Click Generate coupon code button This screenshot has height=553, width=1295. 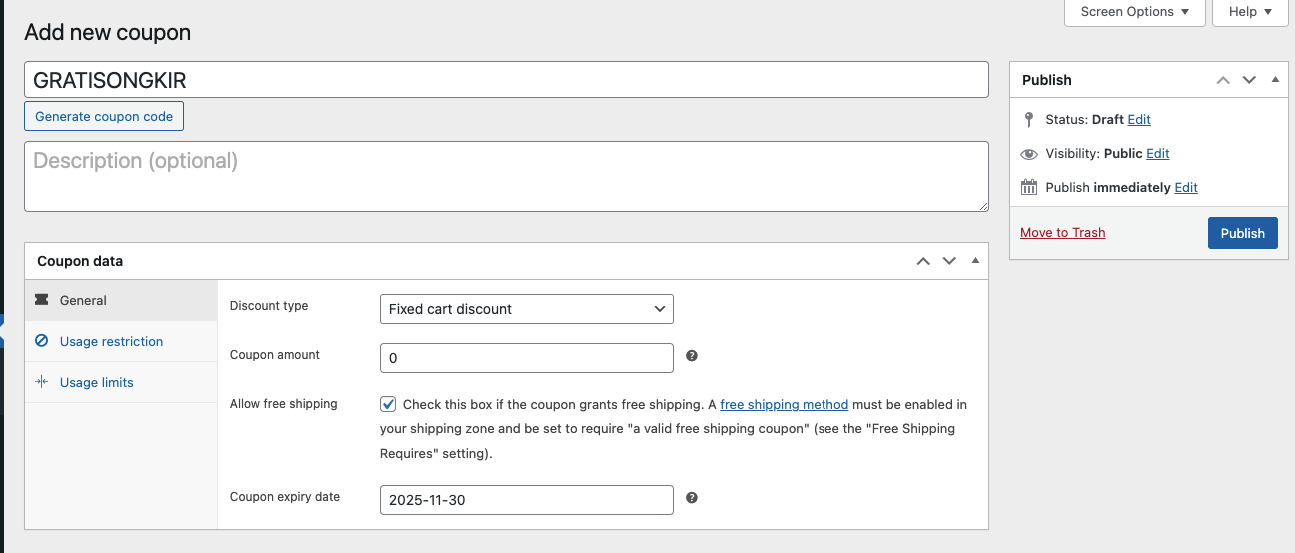[x=104, y=117]
